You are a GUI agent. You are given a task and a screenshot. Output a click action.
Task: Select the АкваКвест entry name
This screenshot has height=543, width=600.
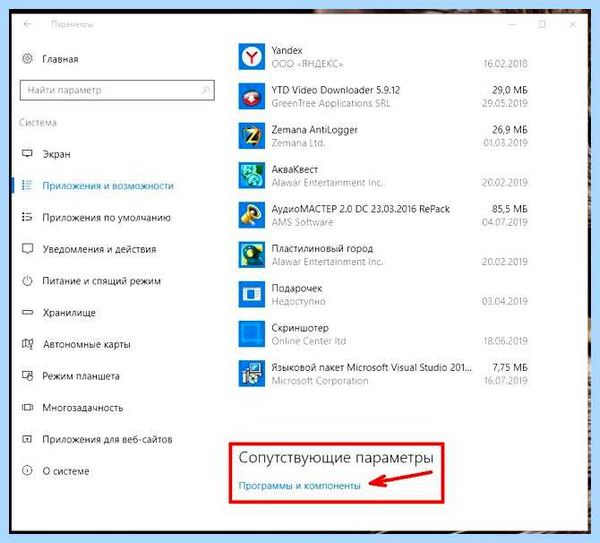295,170
